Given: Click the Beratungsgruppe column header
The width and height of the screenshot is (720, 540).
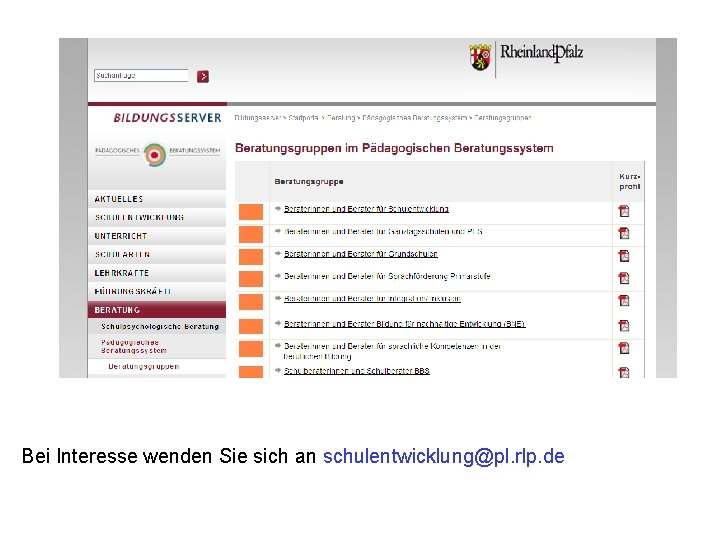Looking at the screenshot, I should pyautogui.click(x=309, y=181).
